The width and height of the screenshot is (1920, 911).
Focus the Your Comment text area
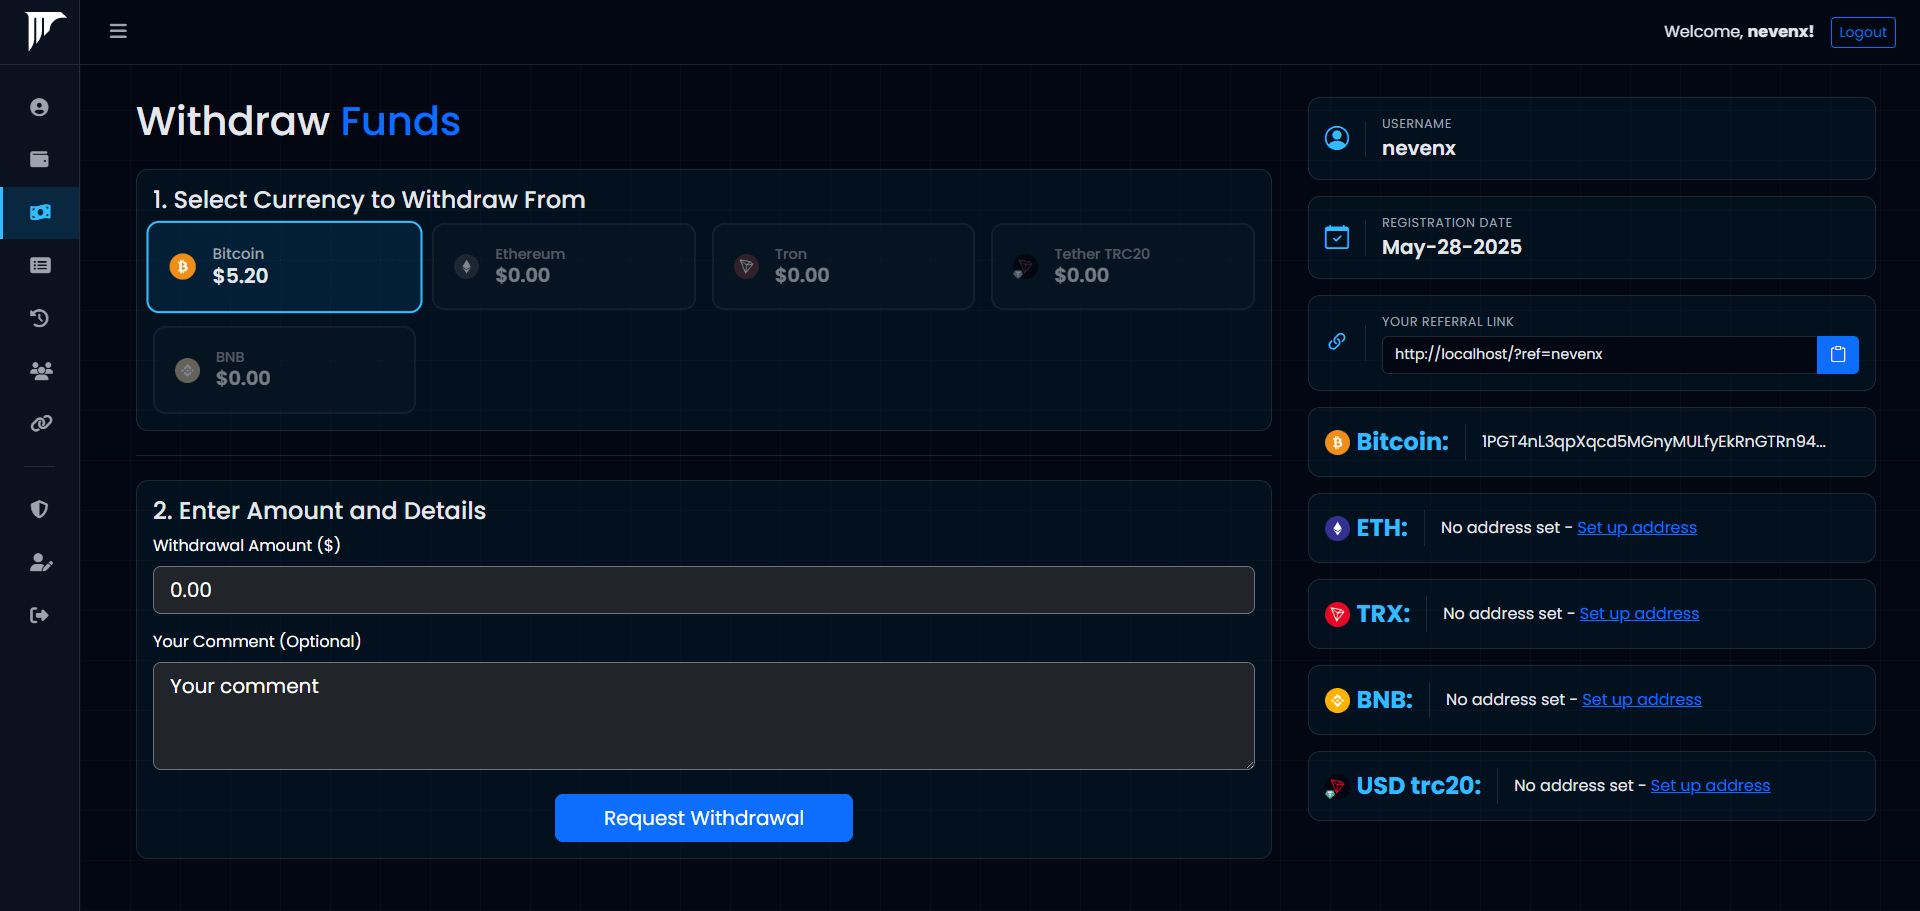pos(703,716)
